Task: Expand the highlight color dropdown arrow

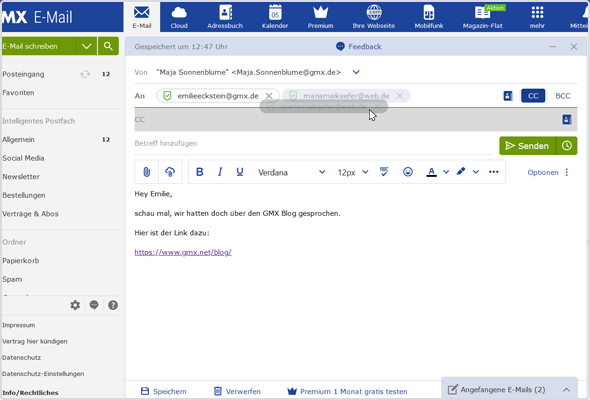Action: tap(476, 172)
